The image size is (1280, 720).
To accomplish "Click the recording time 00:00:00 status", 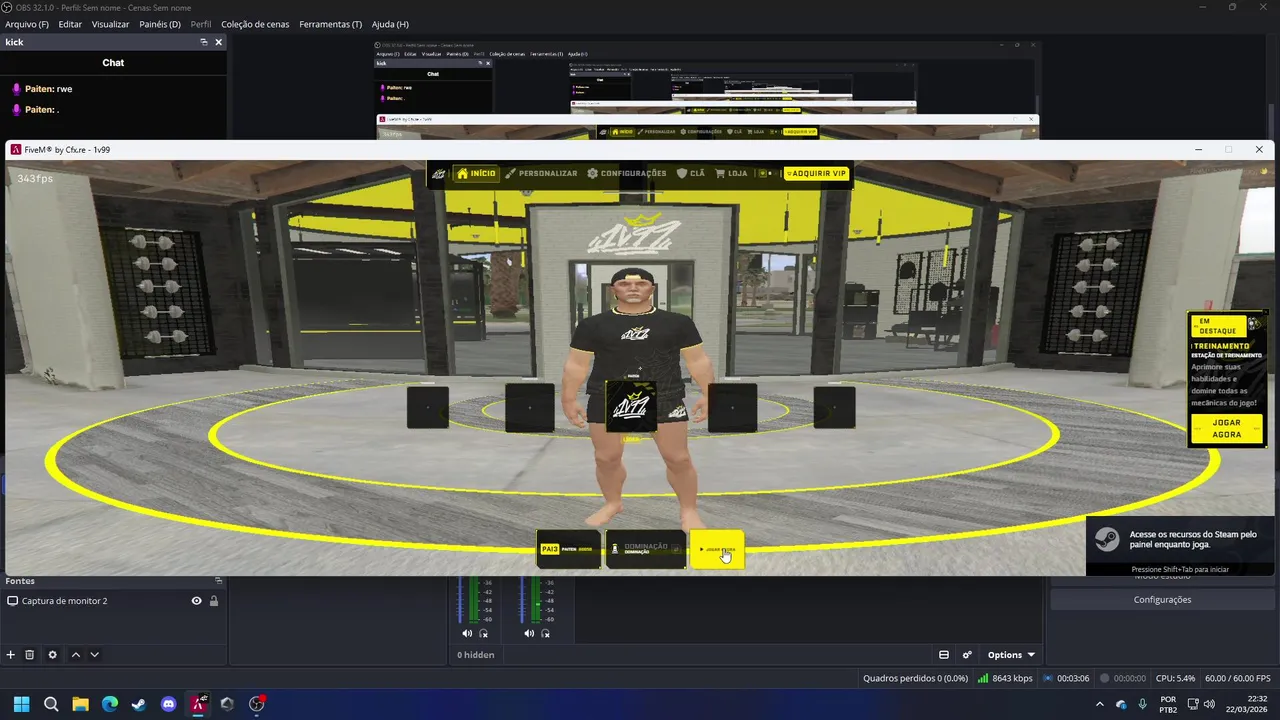I will tap(1122, 678).
